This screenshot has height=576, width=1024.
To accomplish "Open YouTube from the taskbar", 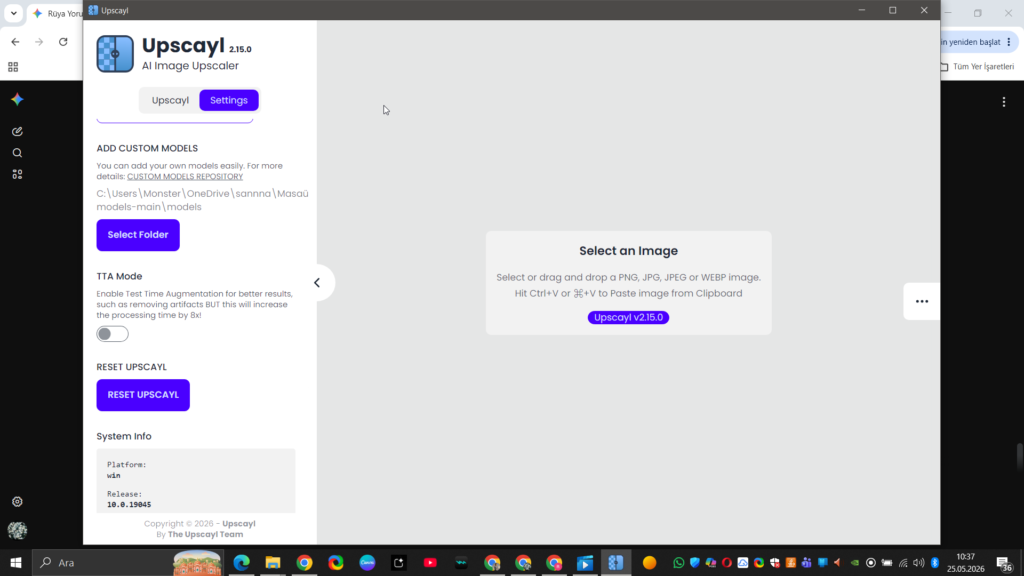I will (x=430, y=562).
